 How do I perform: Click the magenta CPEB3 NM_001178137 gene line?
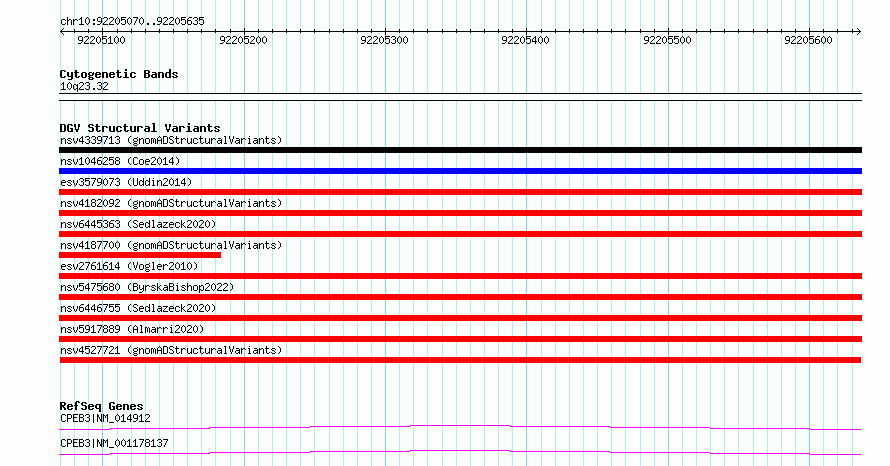pos(460,452)
